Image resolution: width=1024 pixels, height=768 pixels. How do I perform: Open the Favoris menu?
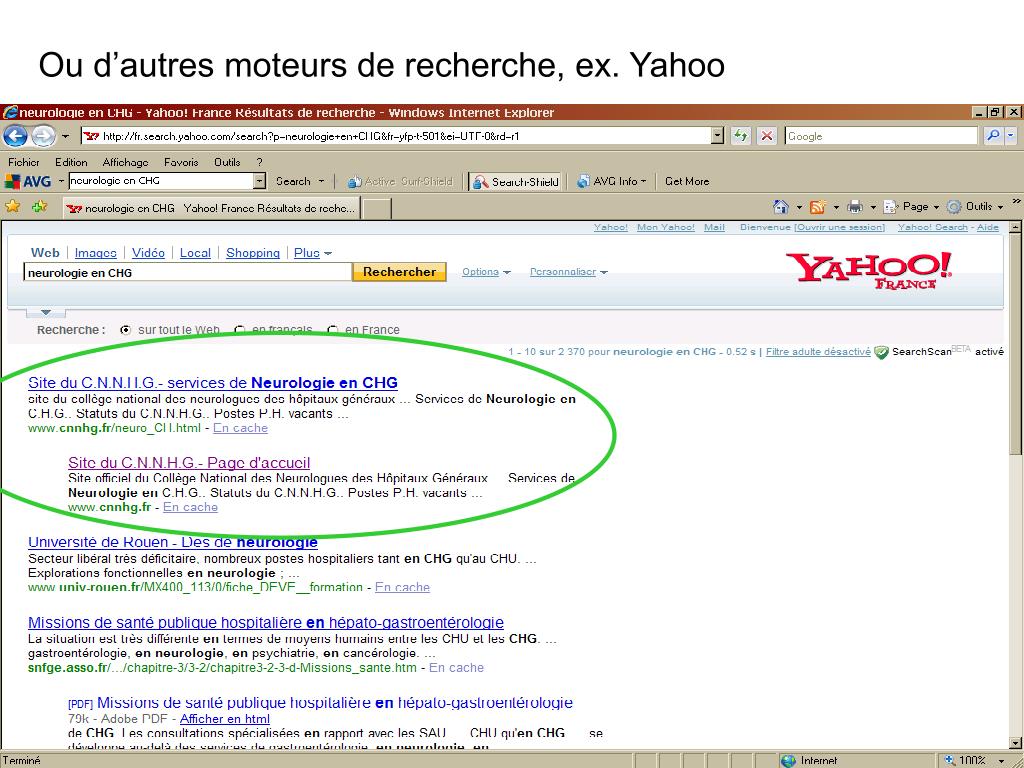pyautogui.click(x=182, y=162)
